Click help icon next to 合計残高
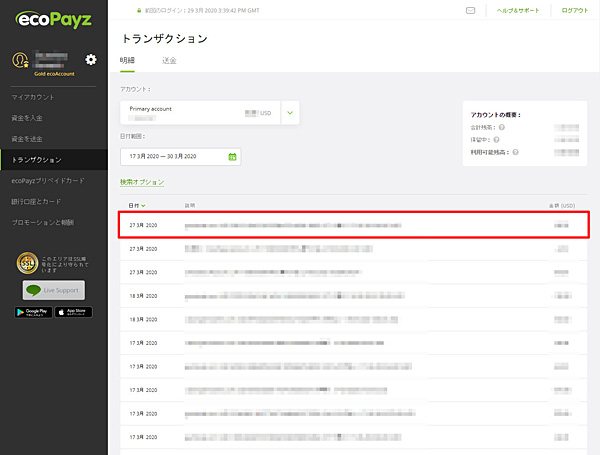 (x=502, y=127)
